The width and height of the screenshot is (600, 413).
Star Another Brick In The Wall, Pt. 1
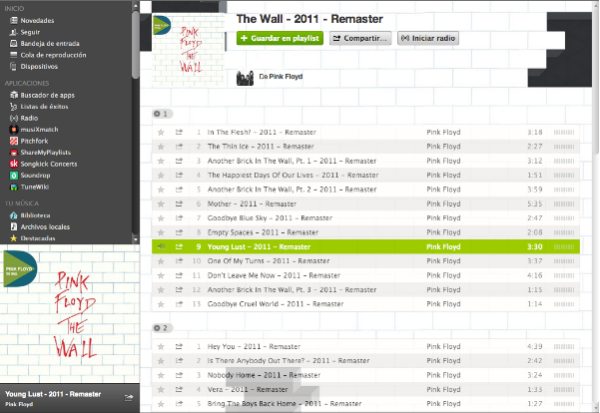pyautogui.click(x=161, y=161)
